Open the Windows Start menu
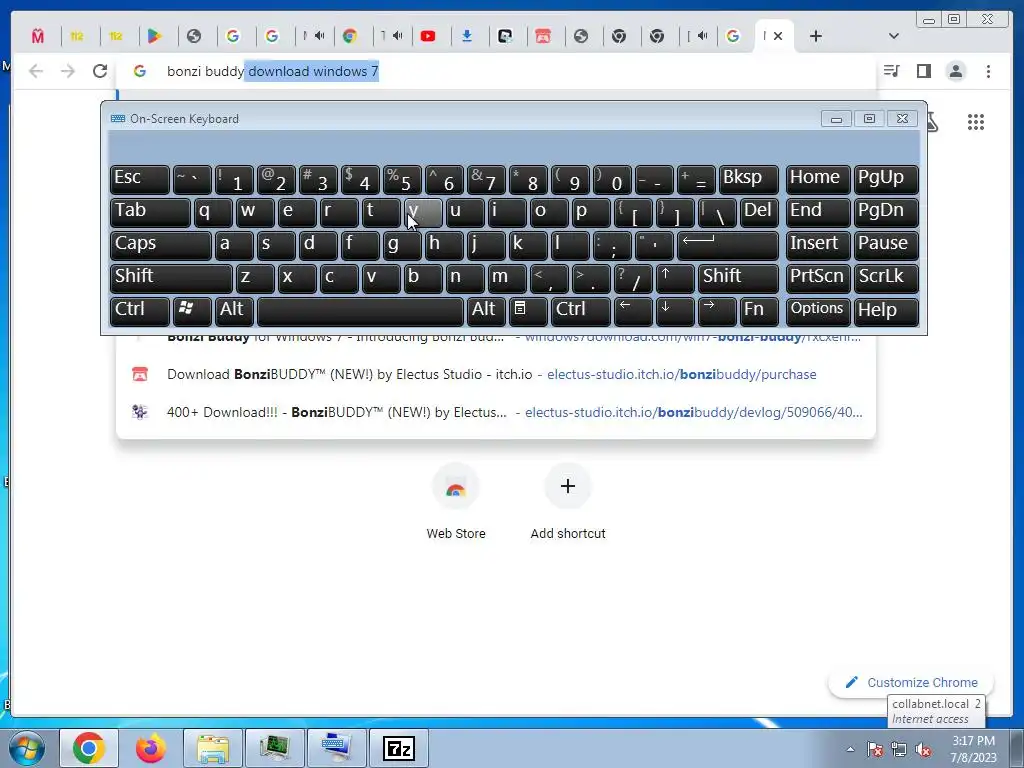 tap(27, 748)
